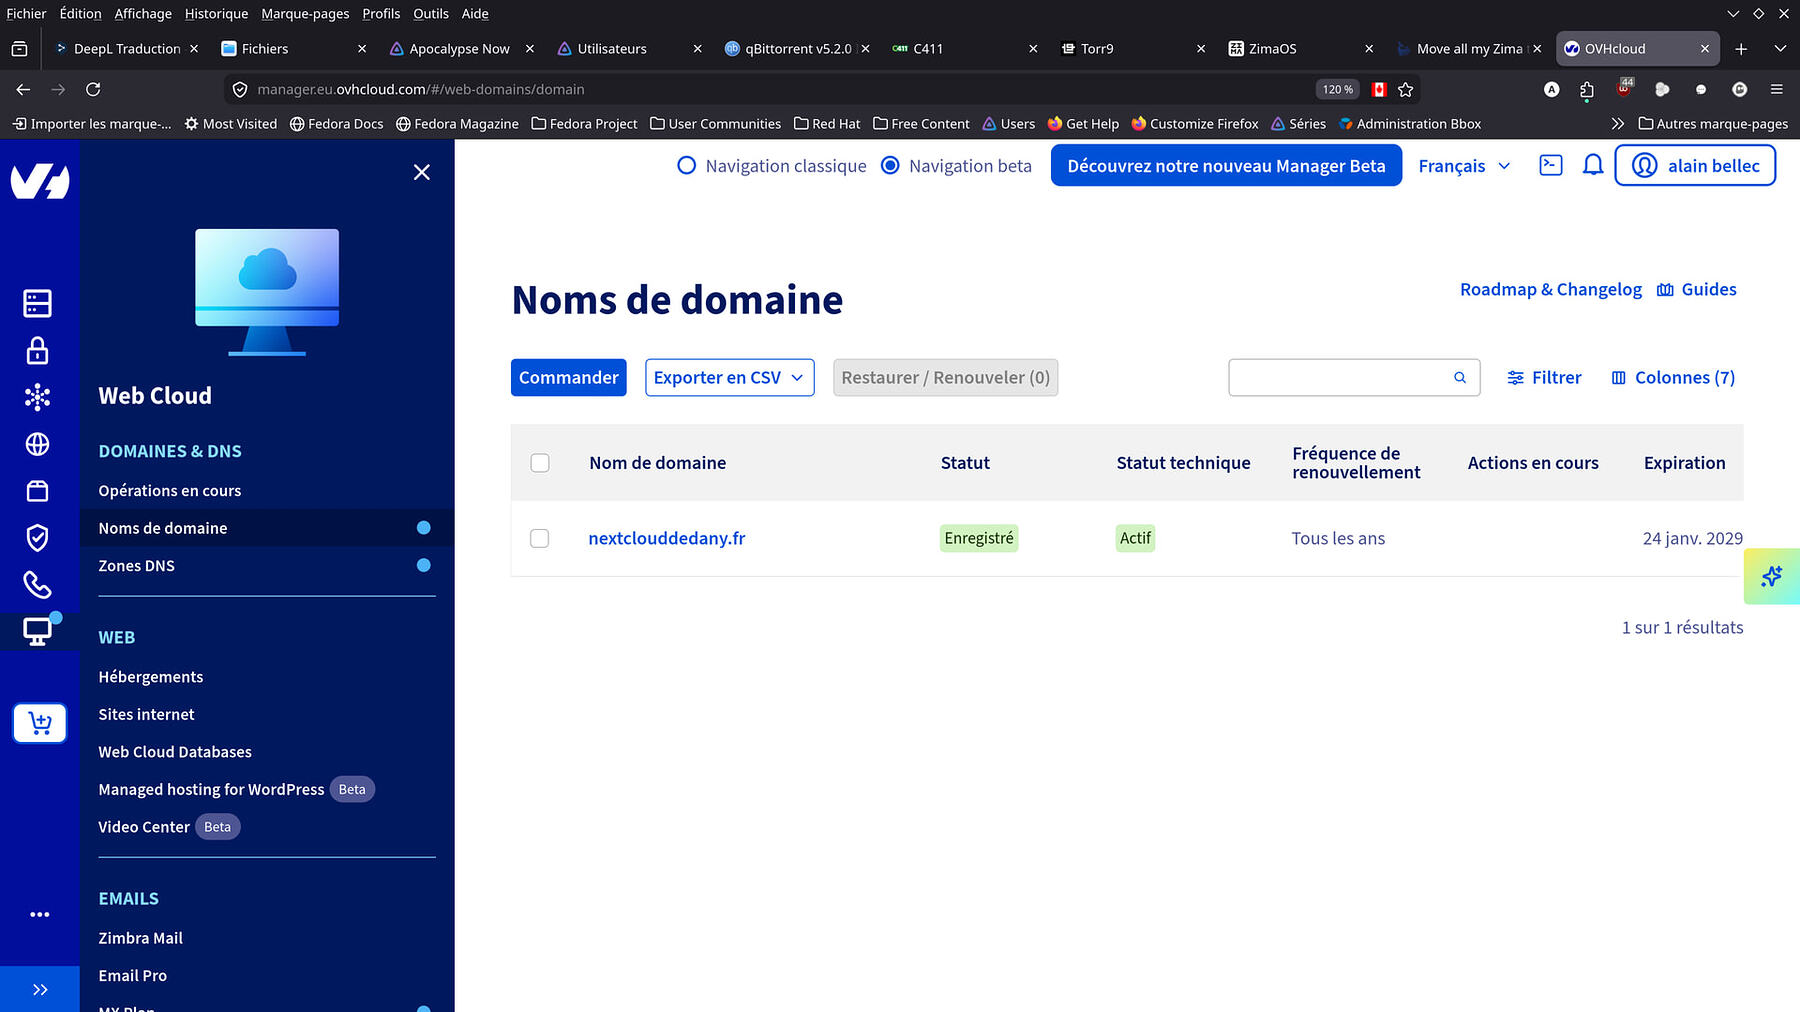
Task: Open the Telecom phone icon in sidebar
Action: coord(37,585)
